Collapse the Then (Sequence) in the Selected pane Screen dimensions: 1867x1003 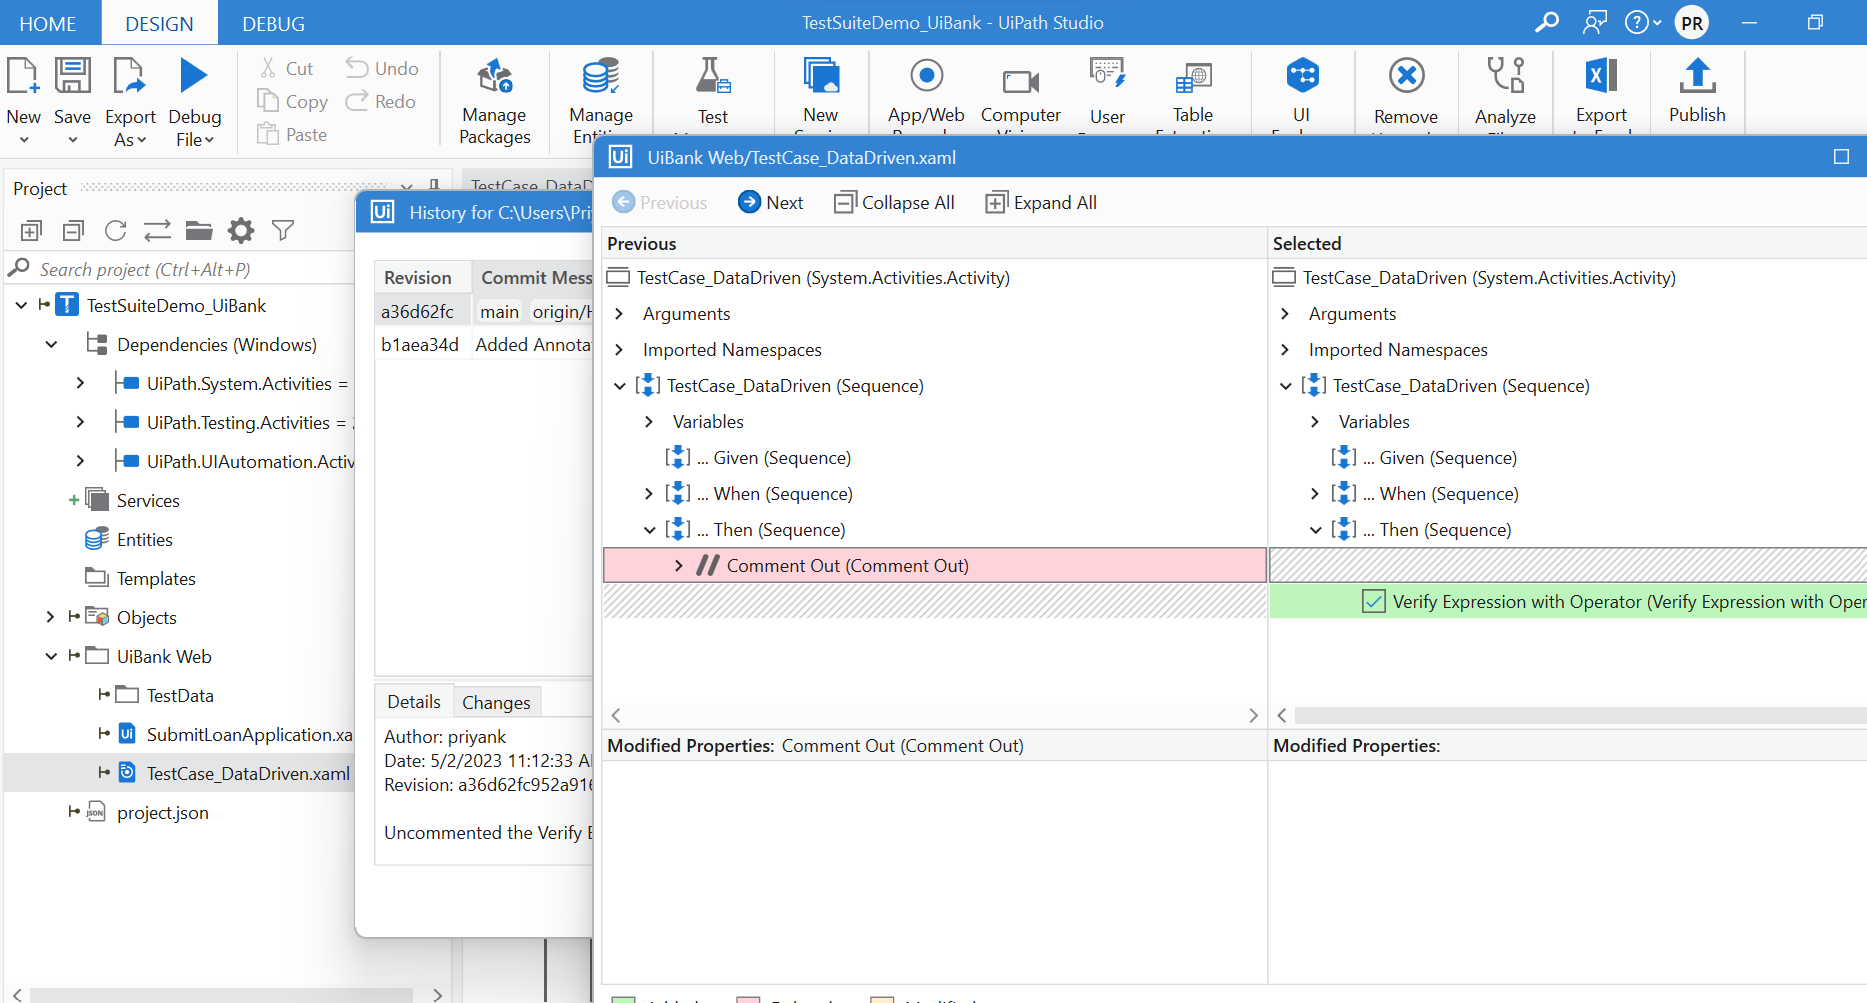point(1315,529)
